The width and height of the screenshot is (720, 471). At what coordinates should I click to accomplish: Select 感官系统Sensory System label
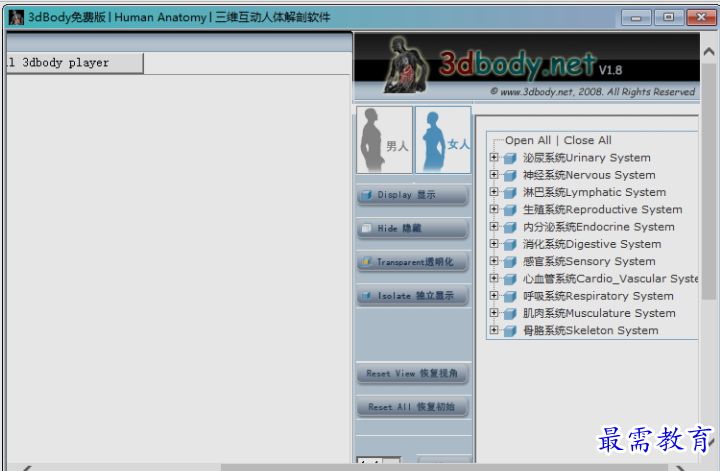(x=589, y=262)
